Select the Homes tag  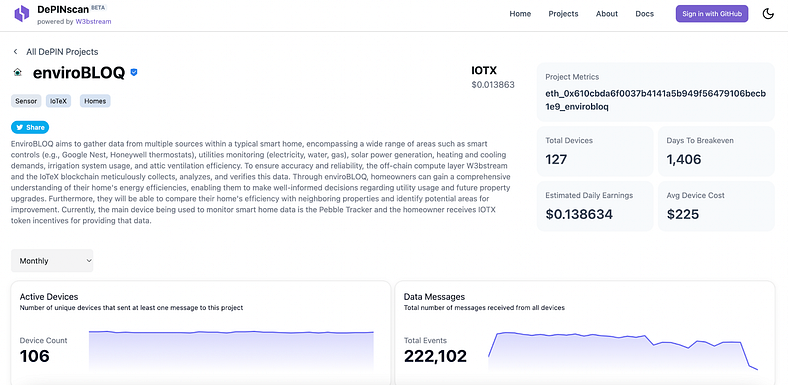(x=95, y=101)
